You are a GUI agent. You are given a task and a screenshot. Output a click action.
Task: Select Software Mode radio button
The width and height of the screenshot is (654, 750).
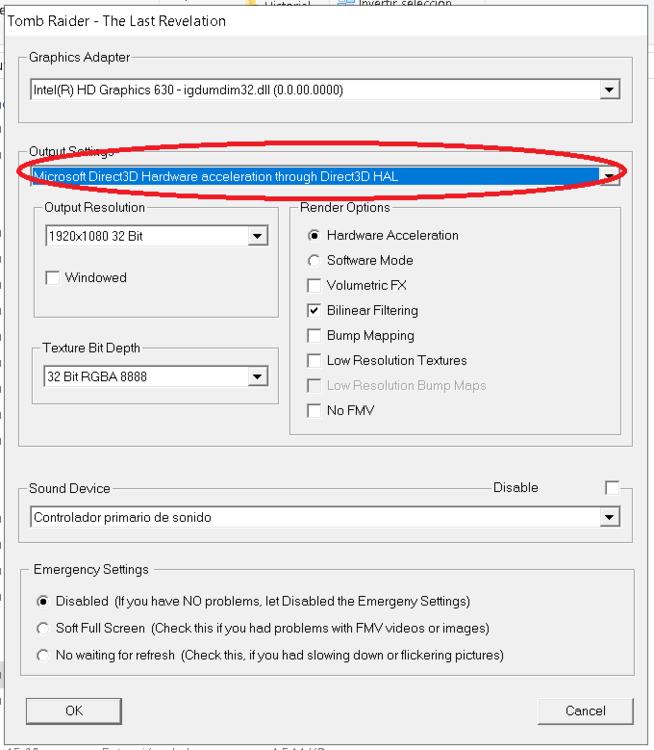[314, 261]
